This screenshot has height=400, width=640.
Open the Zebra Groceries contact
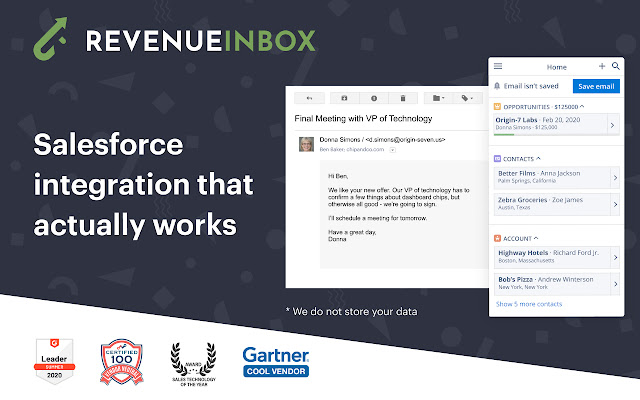tap(552, 204)
